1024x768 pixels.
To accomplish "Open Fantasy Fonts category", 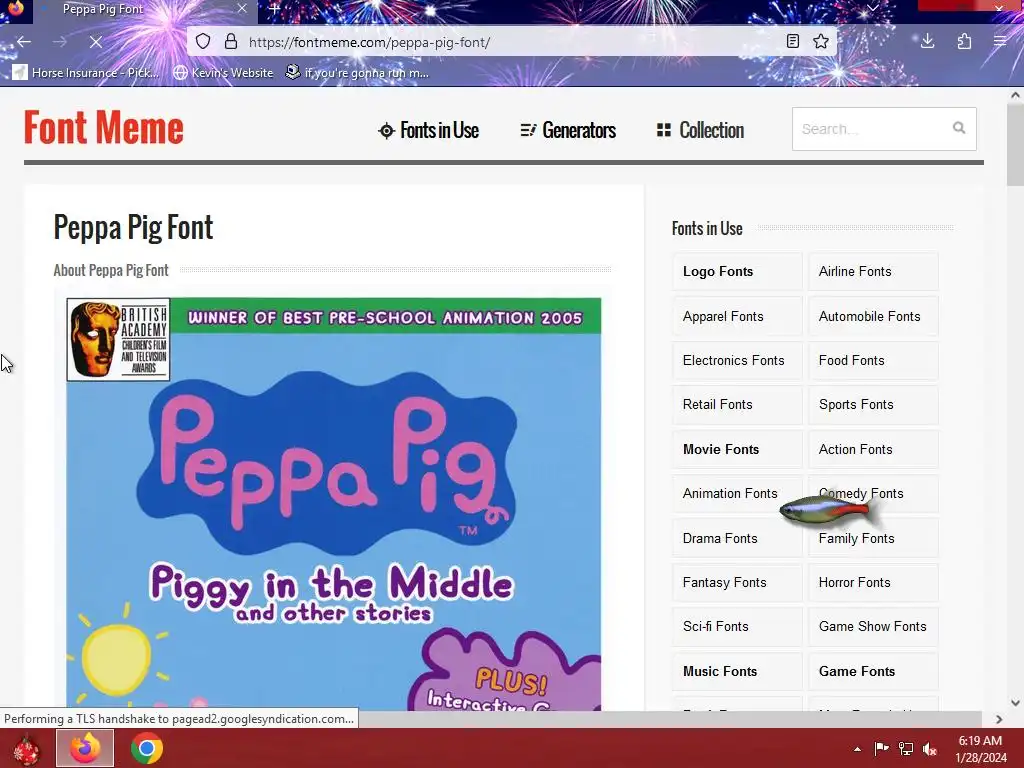I will [737, 583].
